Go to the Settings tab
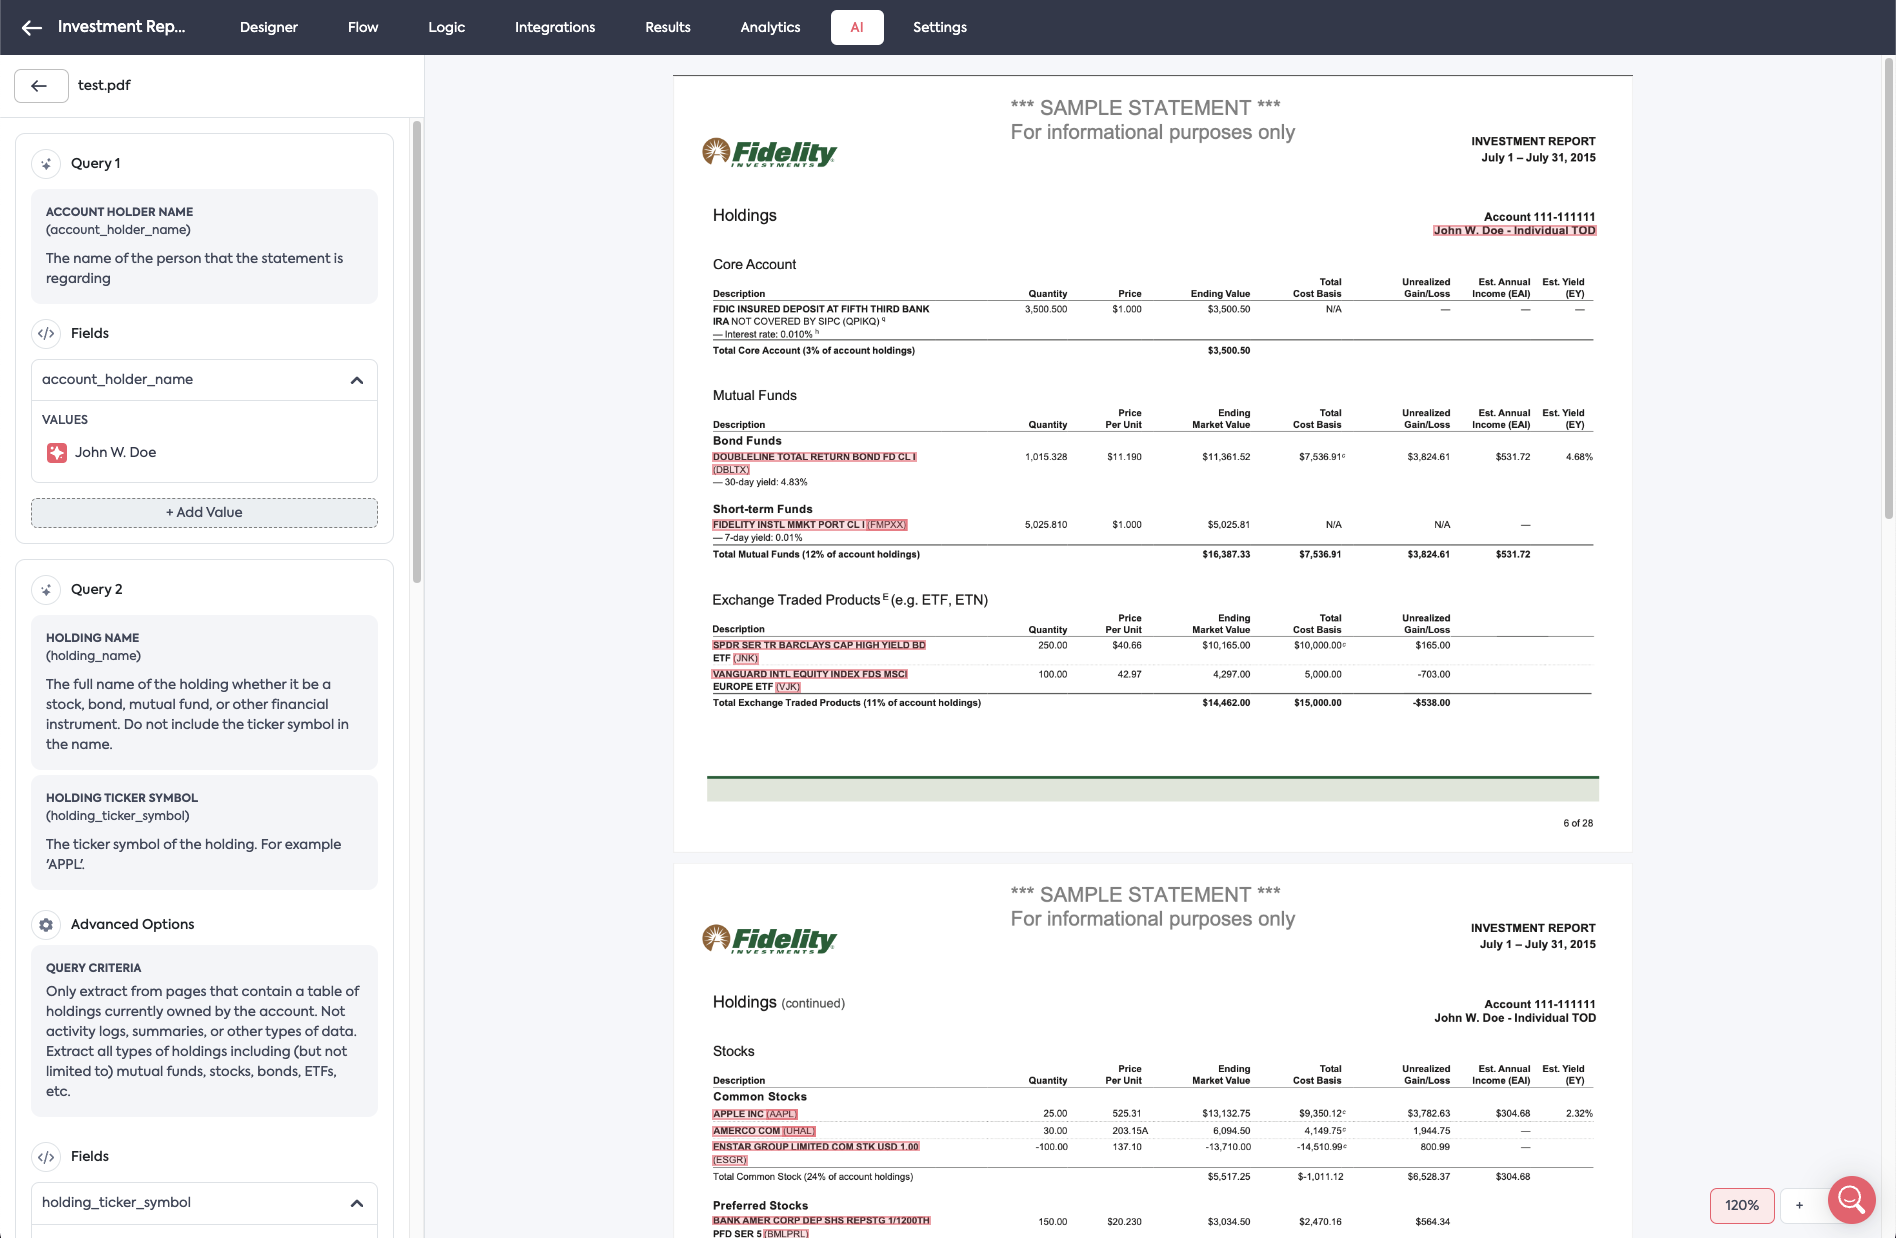The height and width of the screenshot is (1238, 1896). tap(939, 27)
